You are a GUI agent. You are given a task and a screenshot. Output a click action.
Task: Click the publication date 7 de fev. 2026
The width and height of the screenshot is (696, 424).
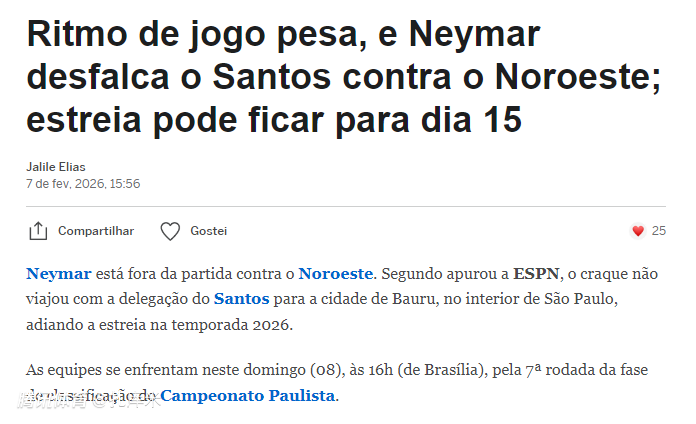tap(83, 183)
